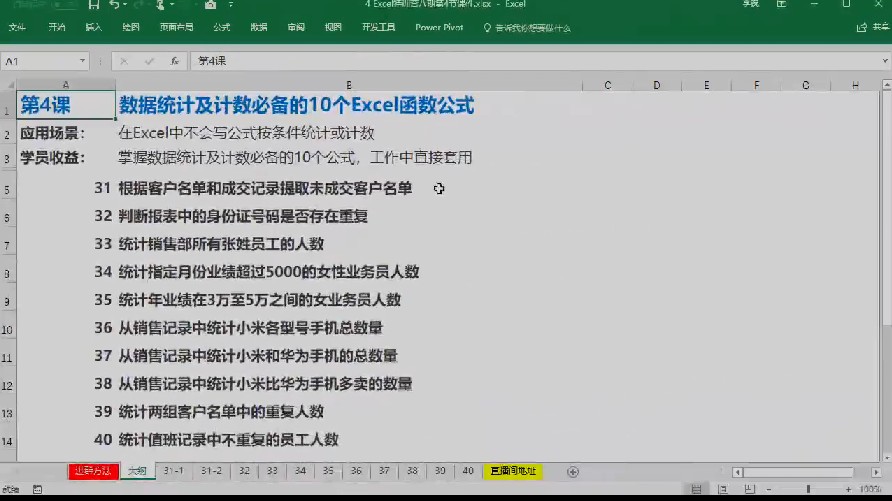The width and height of the screenshot is (892, 501).
Task: Click title cell 数据统计及计数必备的10个Excel函数公式
Action: pyautogui.click(x=296, y=105)
